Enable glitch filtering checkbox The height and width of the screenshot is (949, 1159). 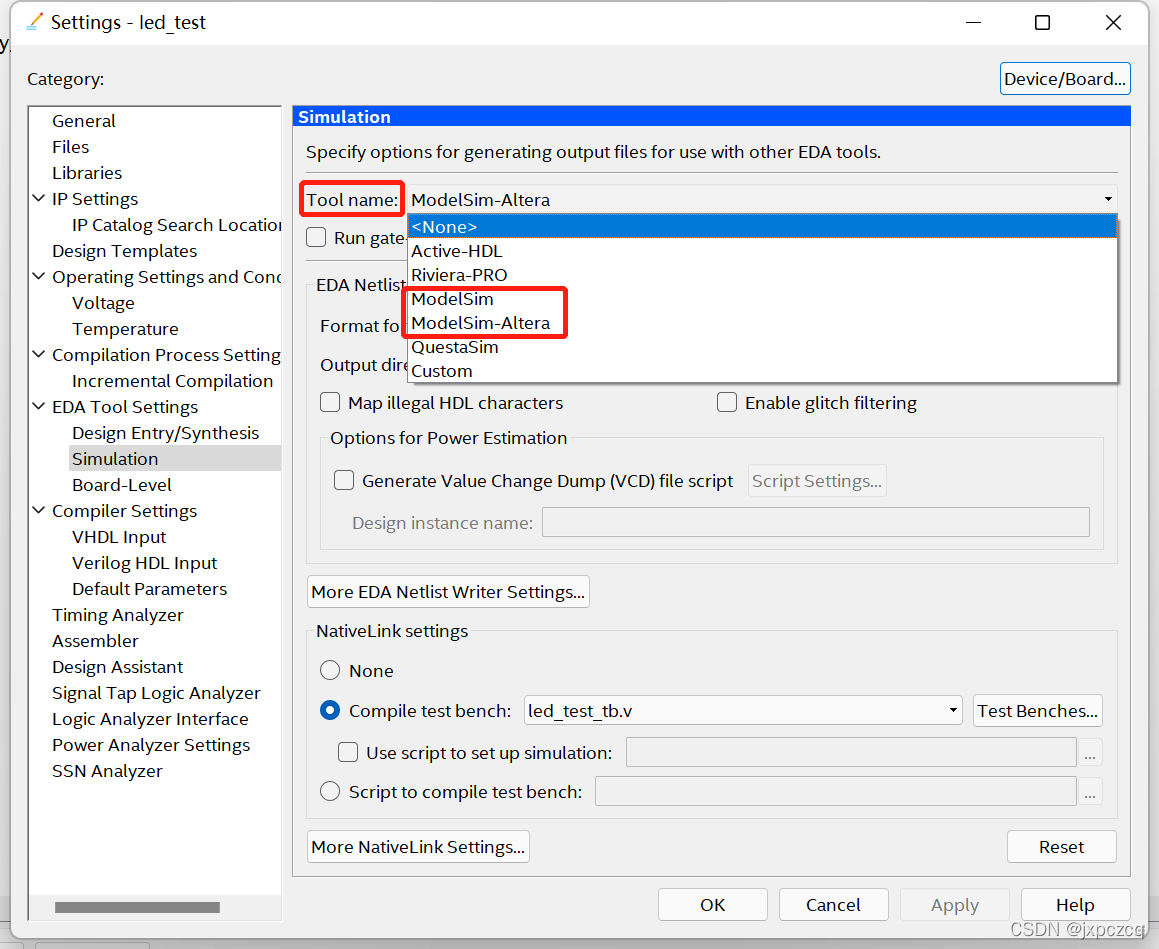point(727,402)
